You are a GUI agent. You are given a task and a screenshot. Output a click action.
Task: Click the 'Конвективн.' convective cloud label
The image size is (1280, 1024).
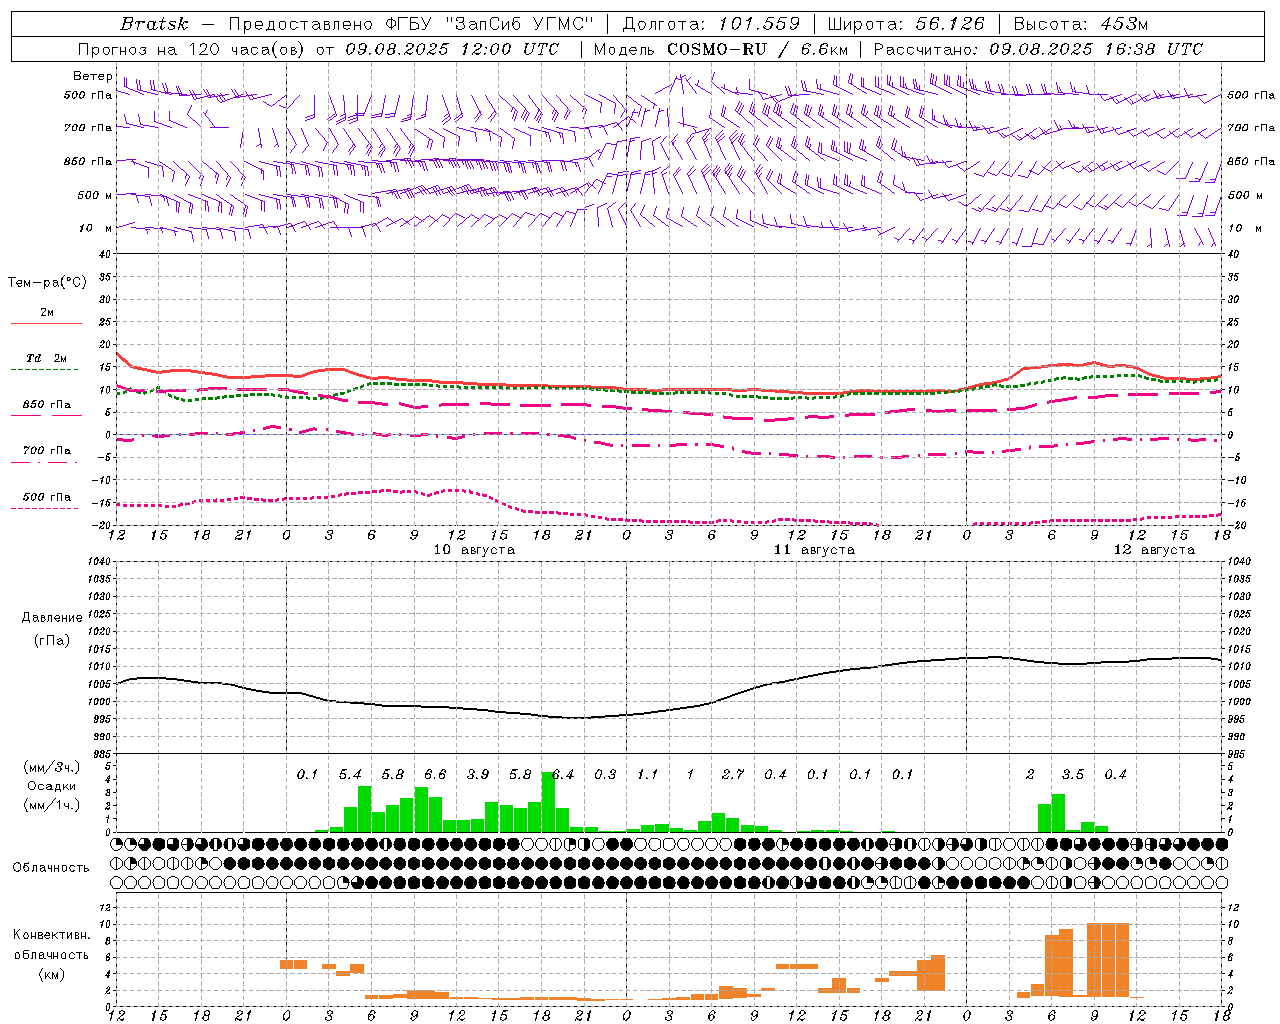pyautogui.click(x=51, y=935)
